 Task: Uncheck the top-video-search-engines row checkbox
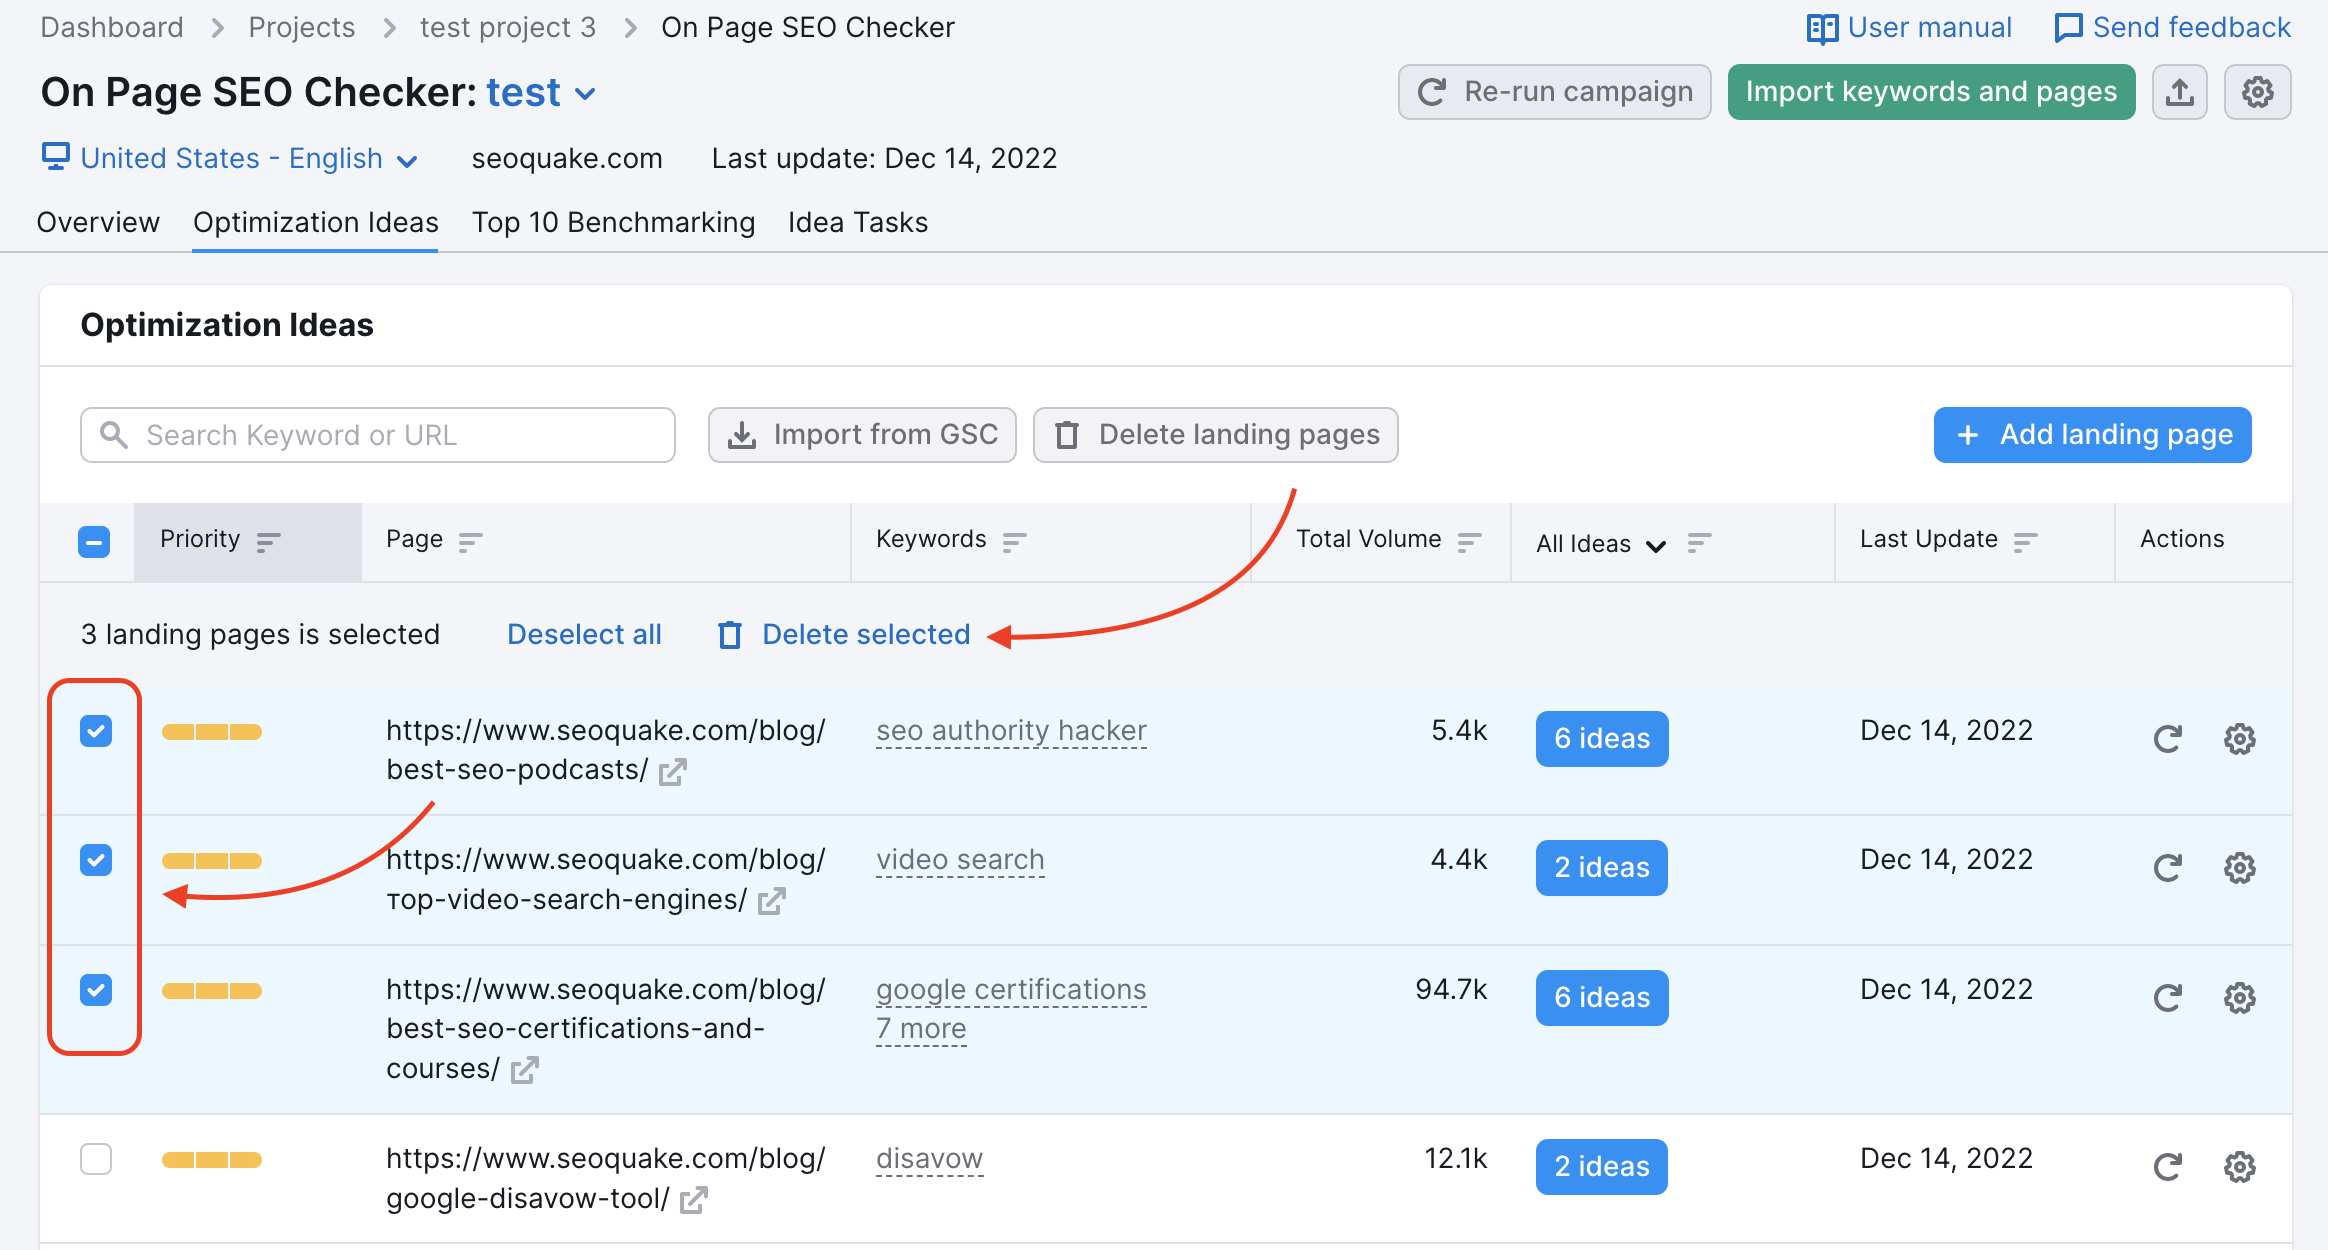click(96, 860)
